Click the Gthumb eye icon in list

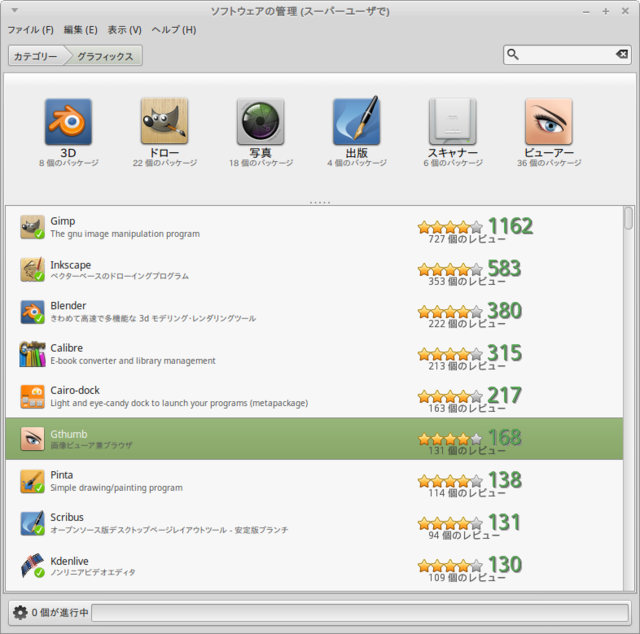pos(32,439)
